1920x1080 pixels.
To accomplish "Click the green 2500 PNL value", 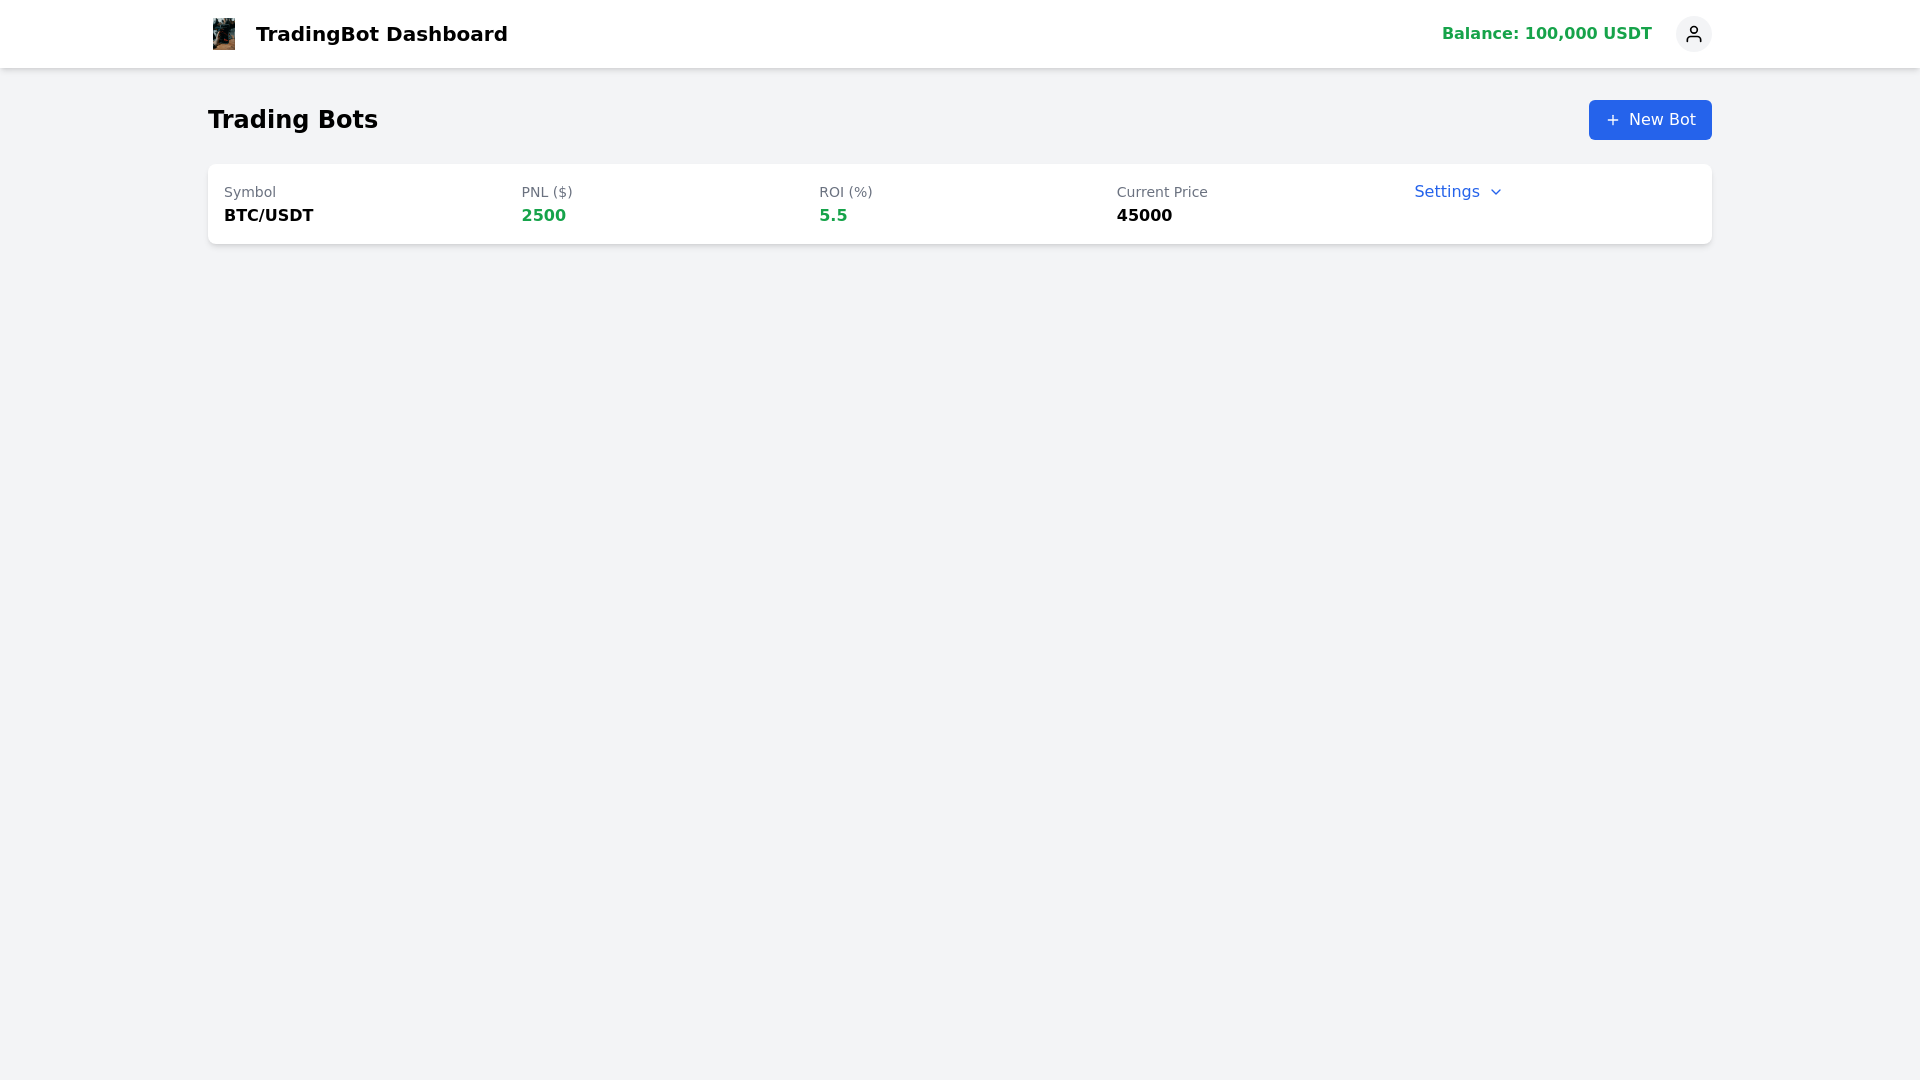I will click(x=544, y=215).
